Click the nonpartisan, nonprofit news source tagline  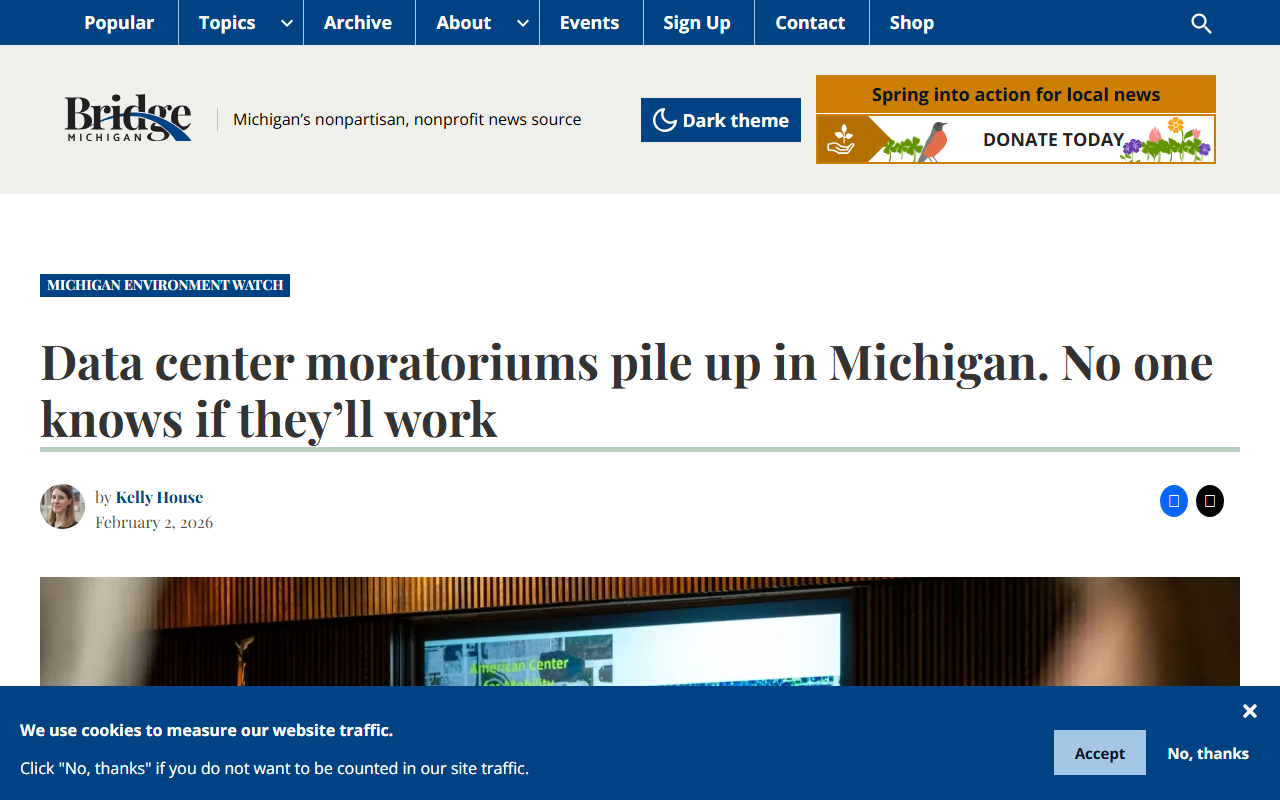(x=407, y=119)
